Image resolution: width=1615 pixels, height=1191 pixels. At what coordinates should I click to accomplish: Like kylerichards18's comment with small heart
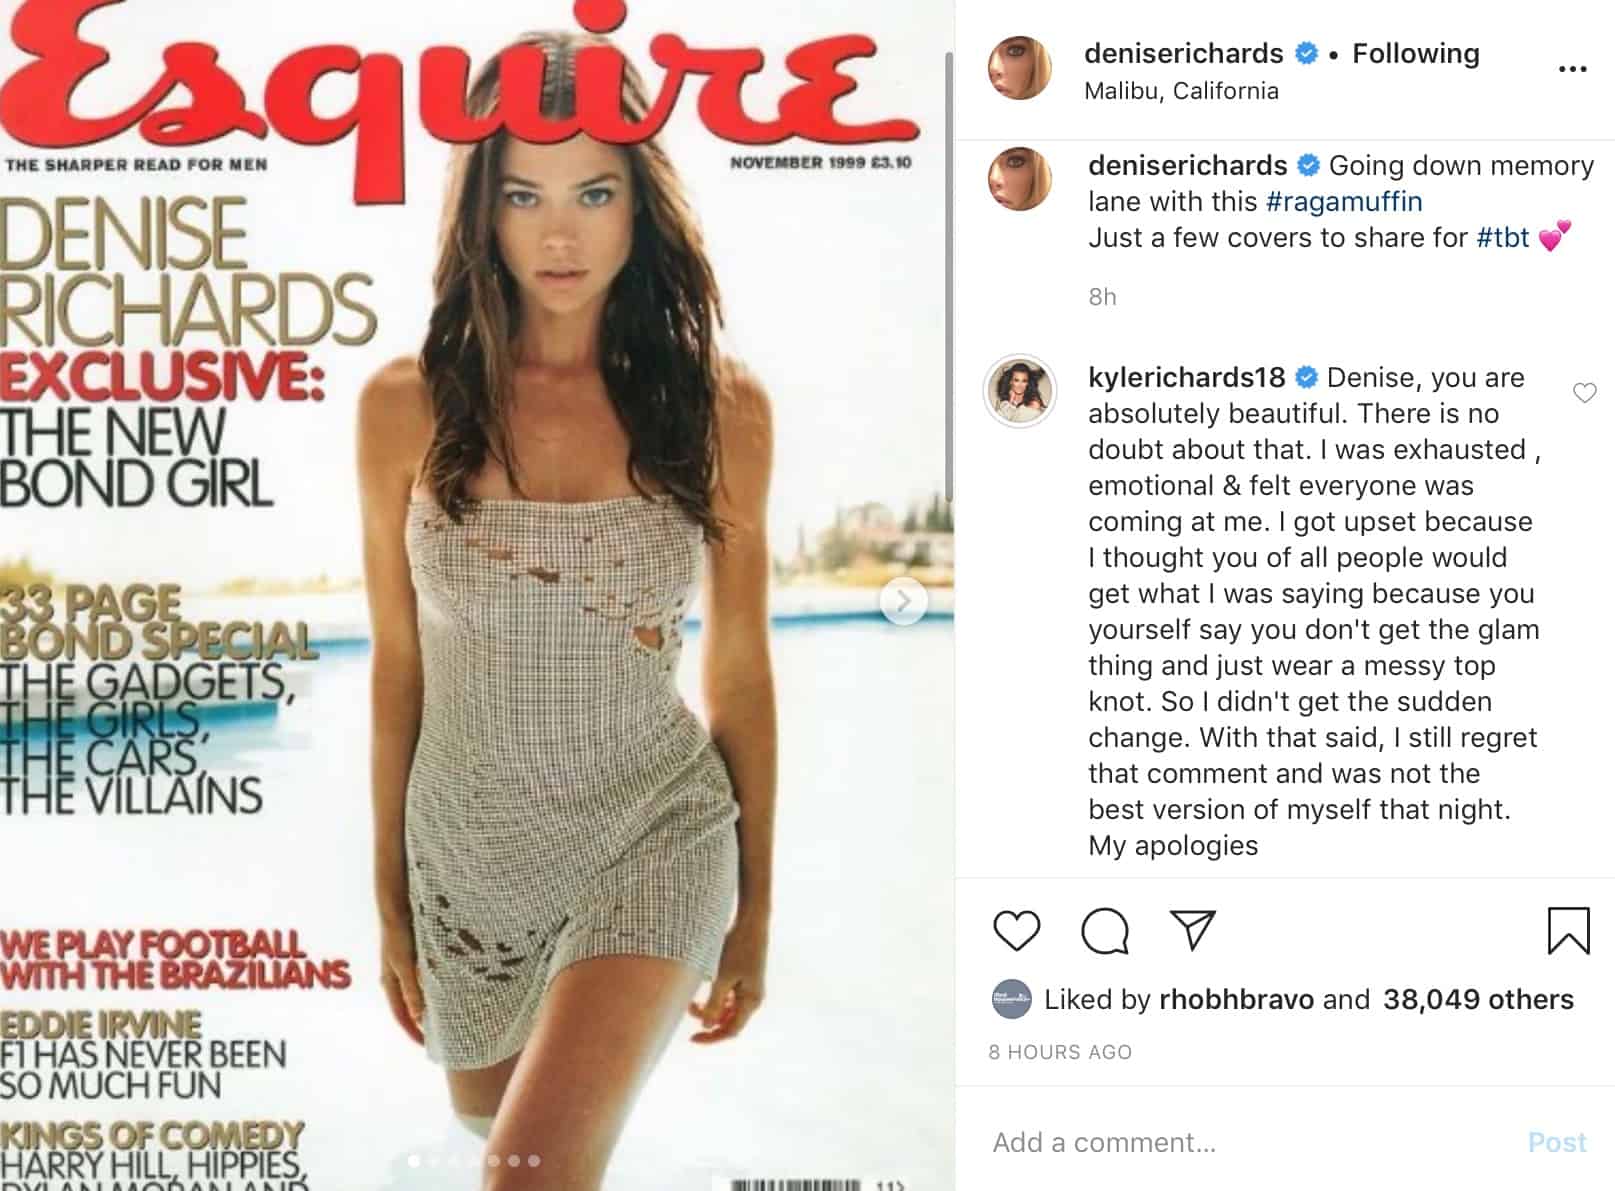(x=1585, y=393)
